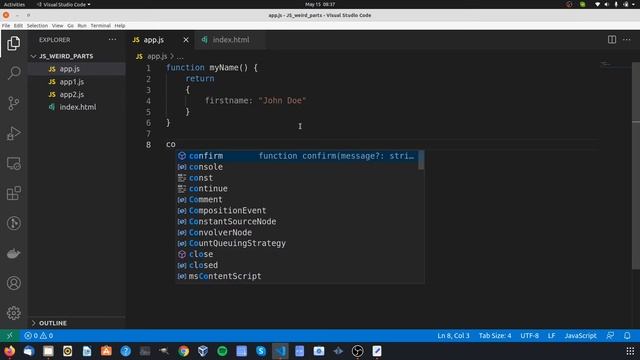Open the Edit menu
This screenshot has height=360, width=640.
(x=18, y=25)
